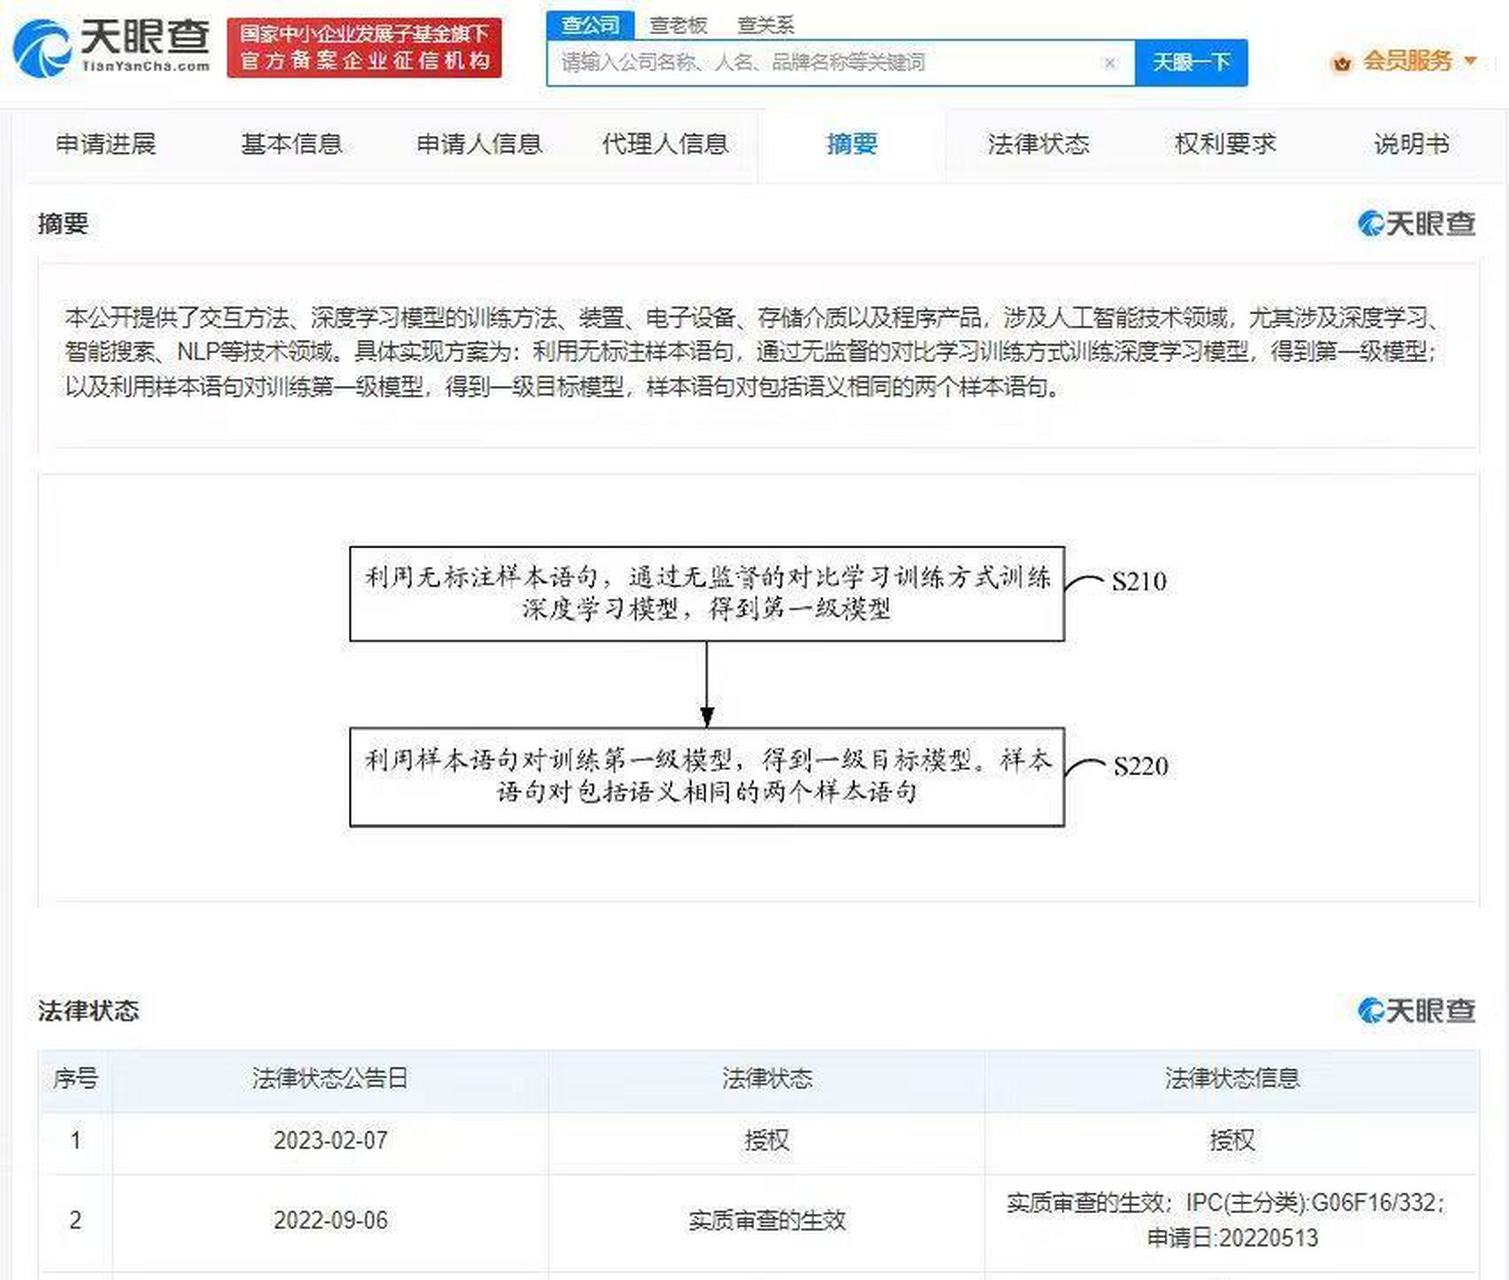This screenshot has height=1280, width=1509.
Task: Click the 实质审查的生效 status cell
Action: (x=767, y=1220)
